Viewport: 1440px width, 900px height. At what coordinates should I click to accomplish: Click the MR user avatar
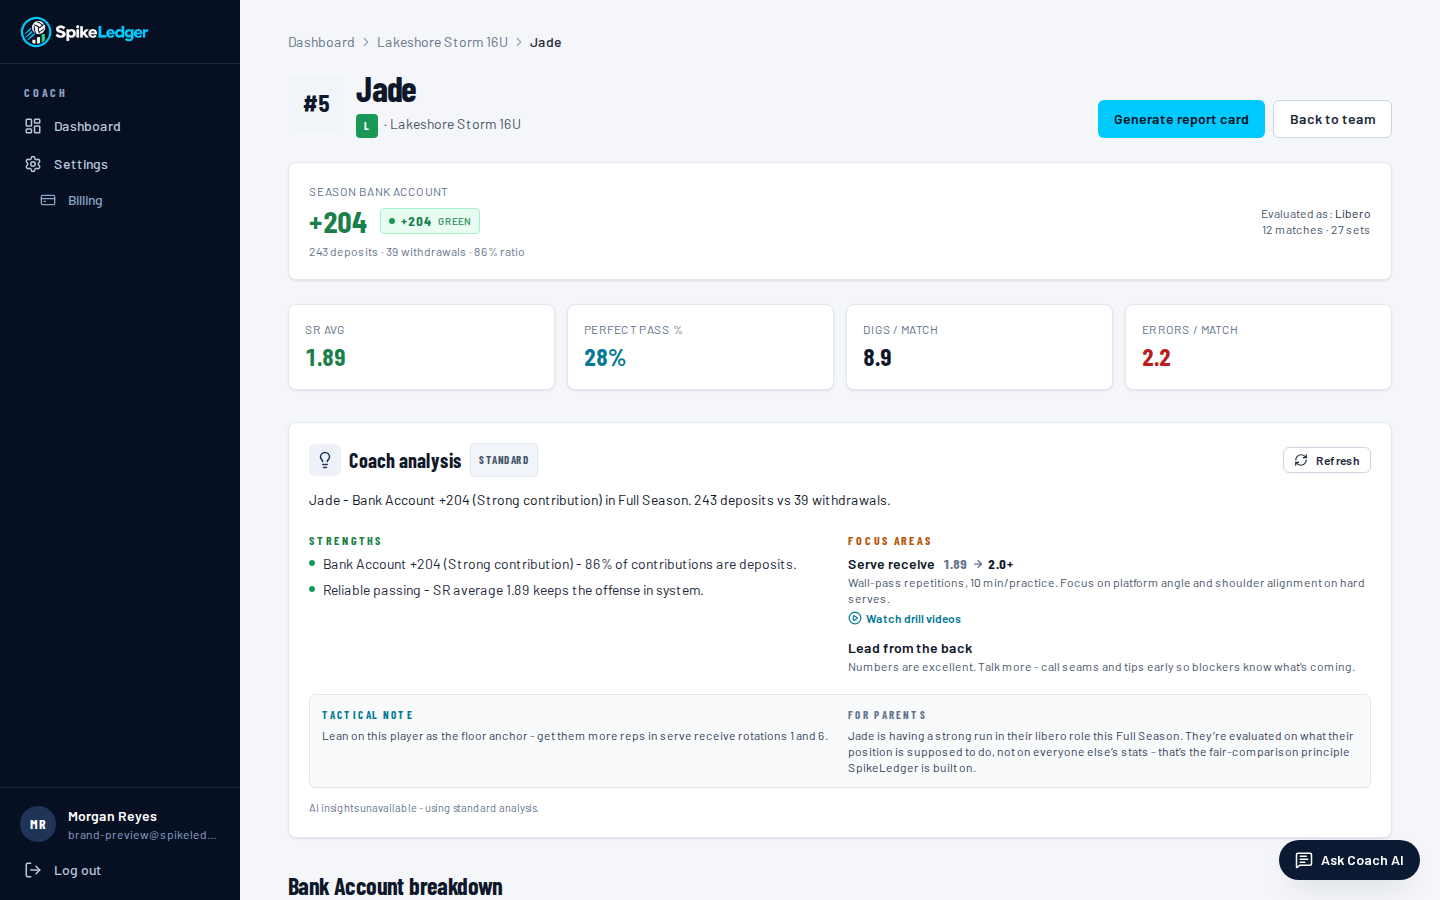(x=38, y=825)
